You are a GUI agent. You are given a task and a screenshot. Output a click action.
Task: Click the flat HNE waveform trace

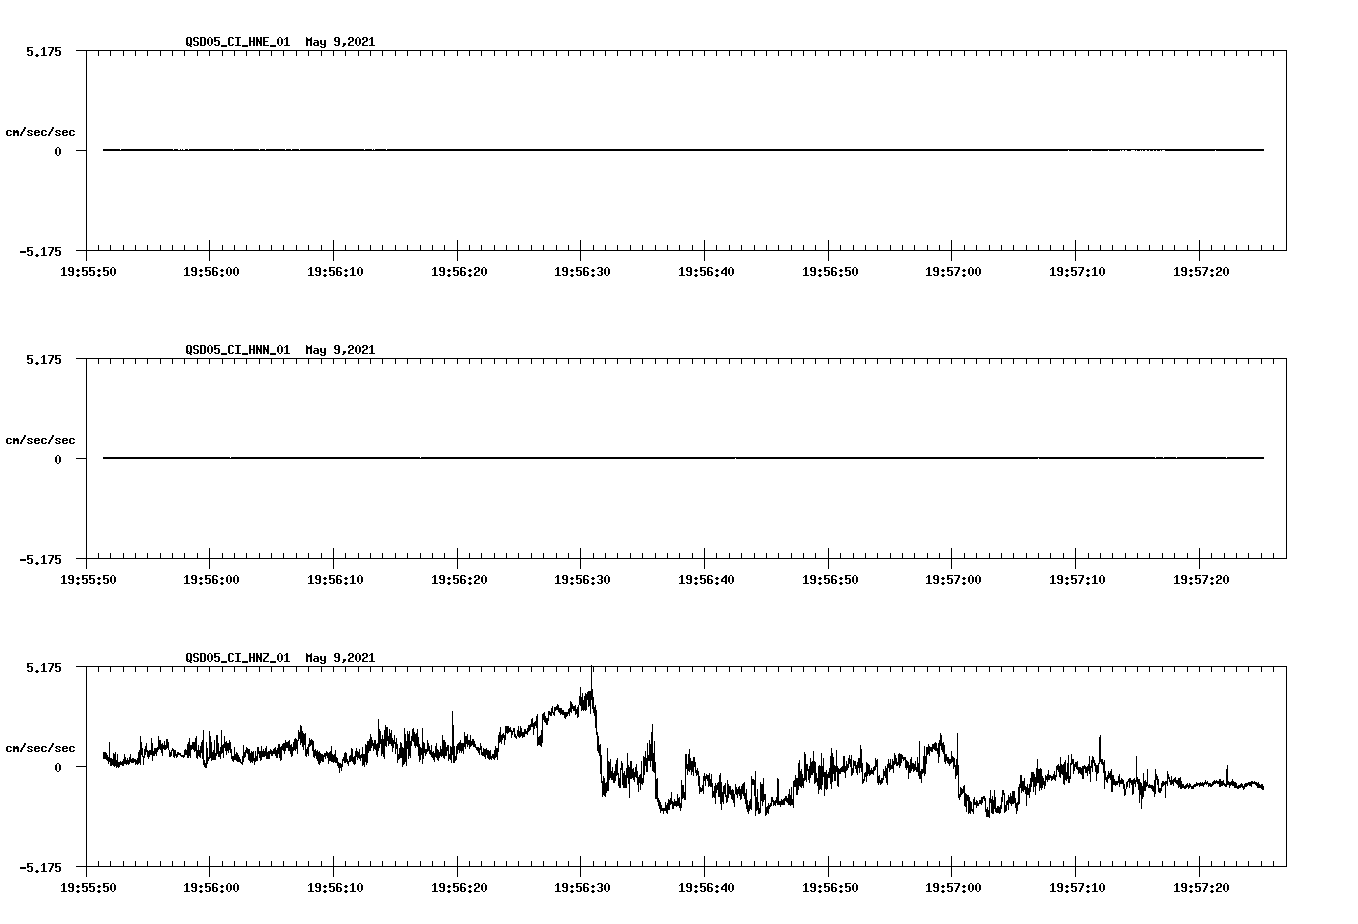click(600, 150)
